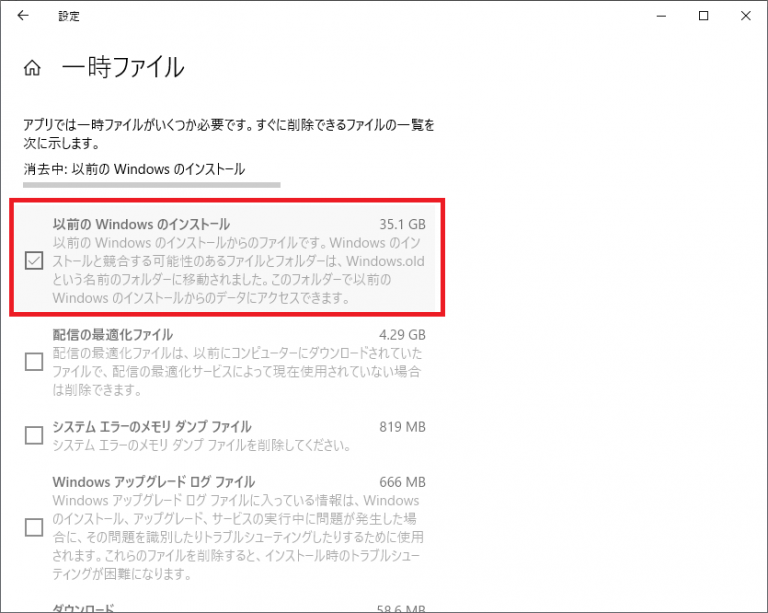Image resolution: width=768 pixels, height=613 pixels.
Task: Minimize the 設定 window
Action: pyautogui.click(x=658, y=16)
